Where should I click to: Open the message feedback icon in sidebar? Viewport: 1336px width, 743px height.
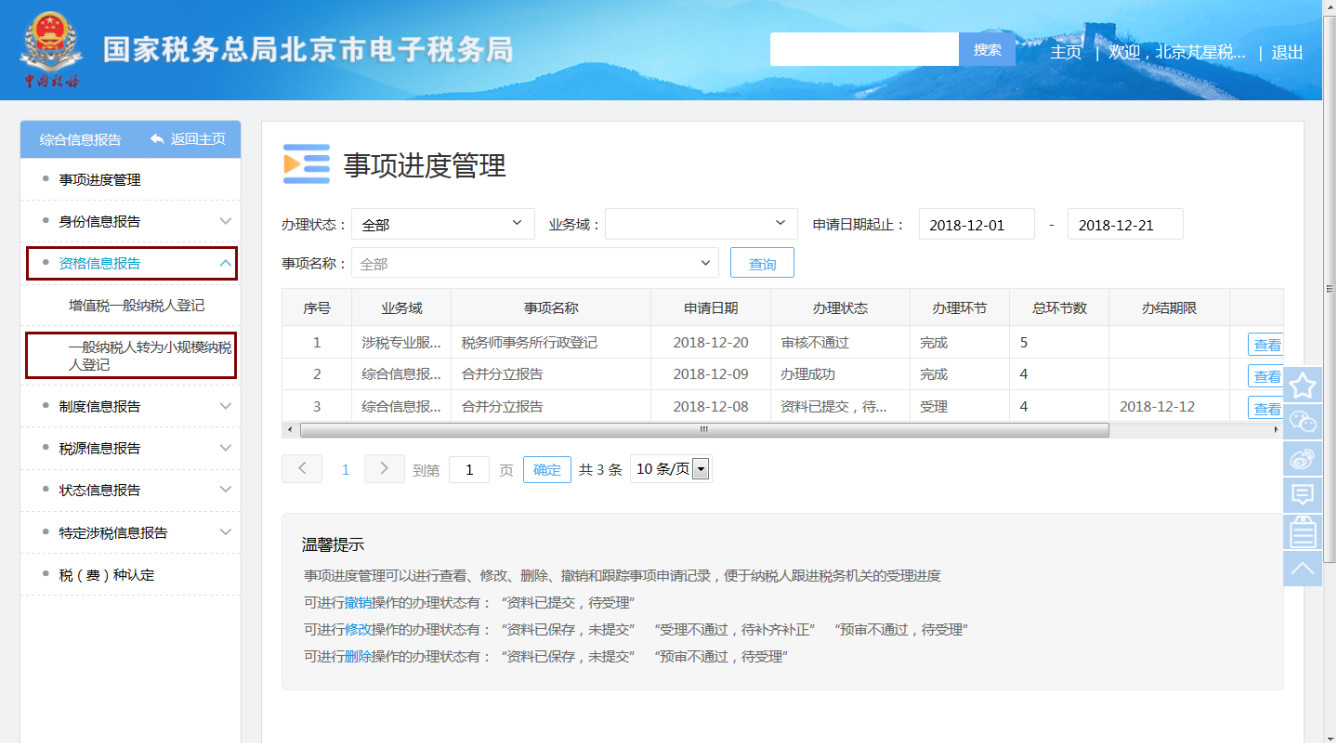tap(1302, 496)
